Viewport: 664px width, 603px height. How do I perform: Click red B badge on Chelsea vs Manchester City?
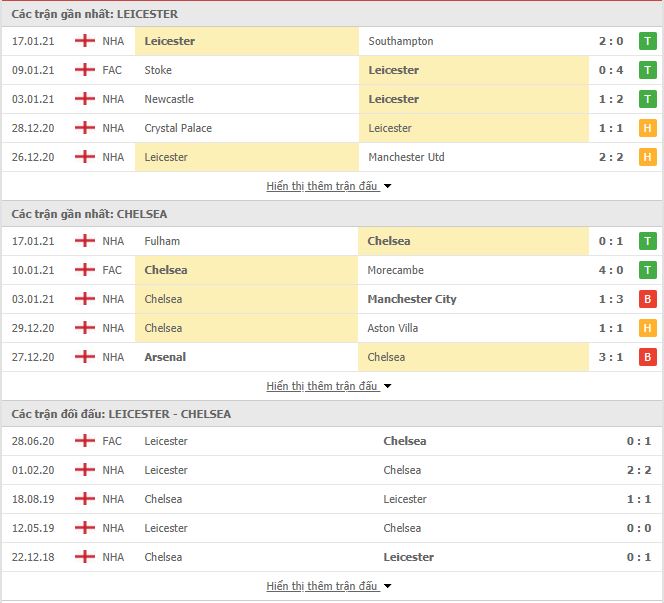click(647, 299)
